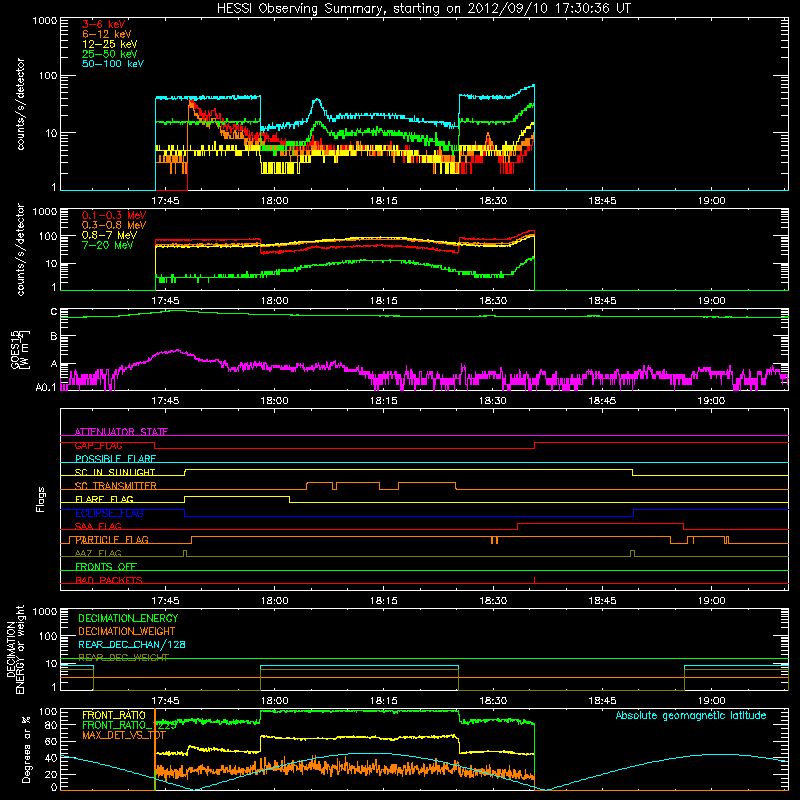Select 18:45 tick under the GOES15 plot
This screenshot has width=800, height=800.
[602, 401]
